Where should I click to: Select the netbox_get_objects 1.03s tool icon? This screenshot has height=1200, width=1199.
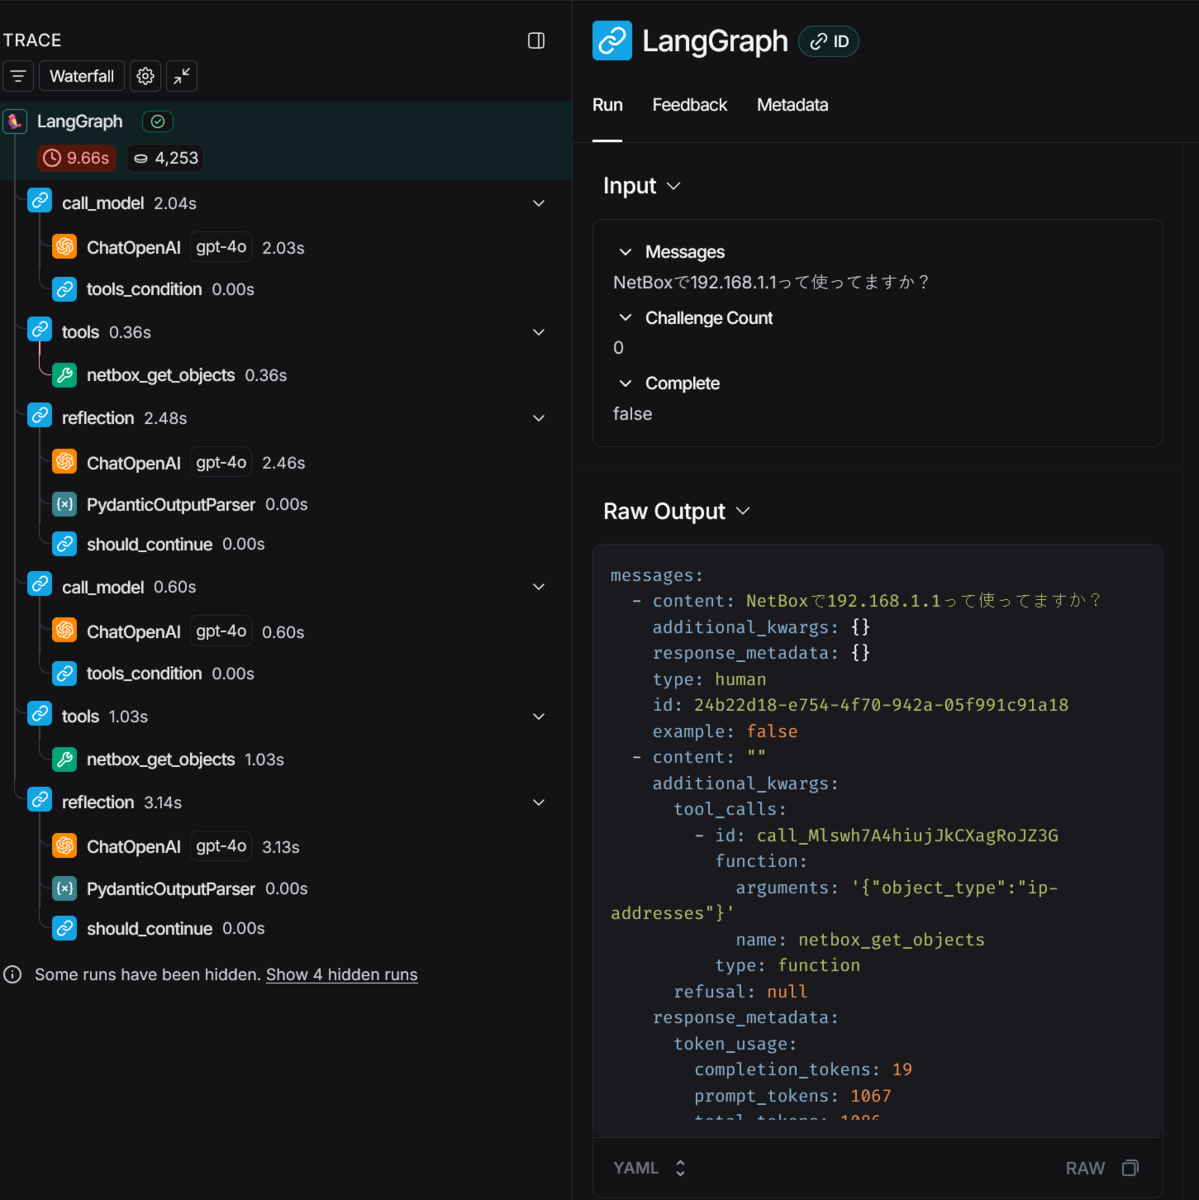click(x=65, y=759)
